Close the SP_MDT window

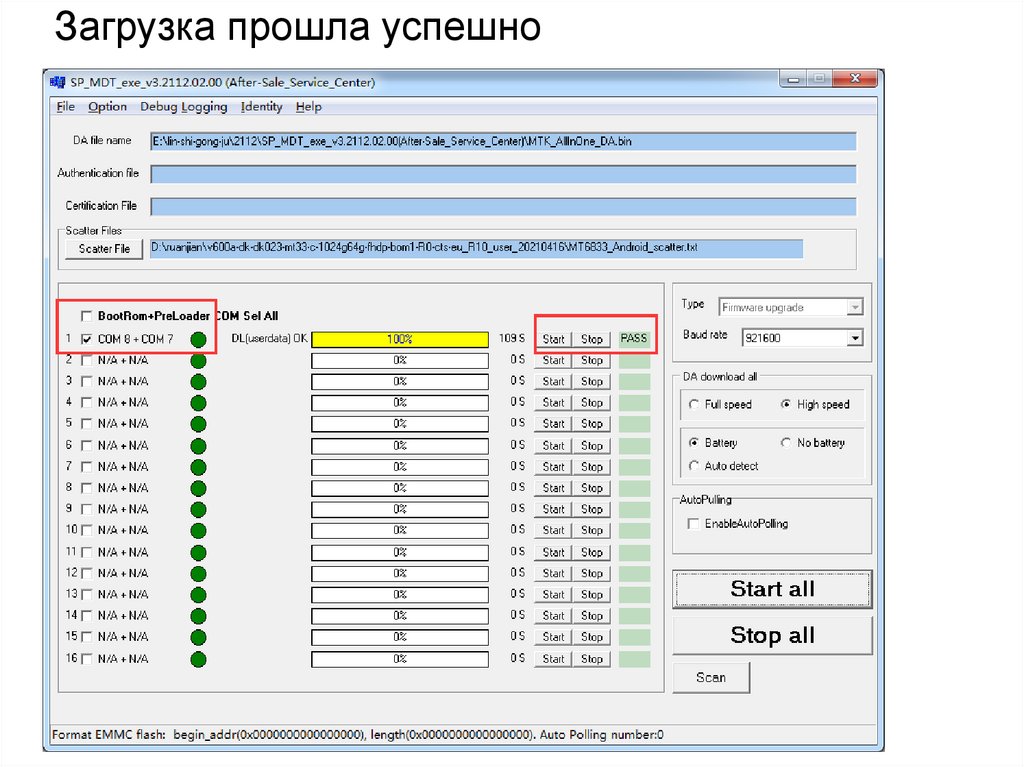[855, 79]
